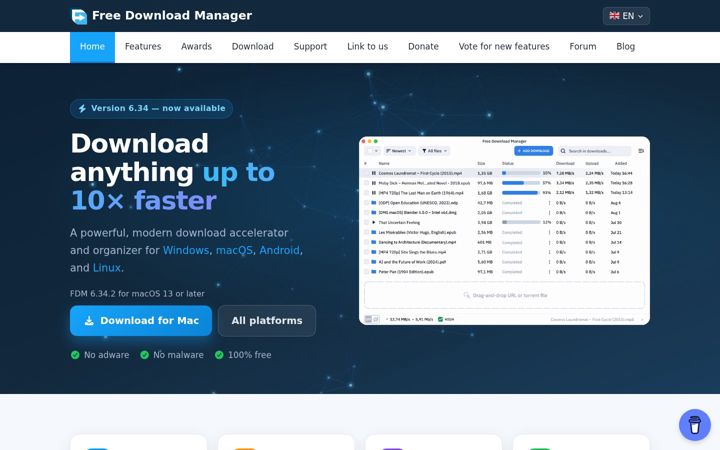
Task: Click the 'Download anything up to 10× faster' headline
Action: [x=173, y=172]
